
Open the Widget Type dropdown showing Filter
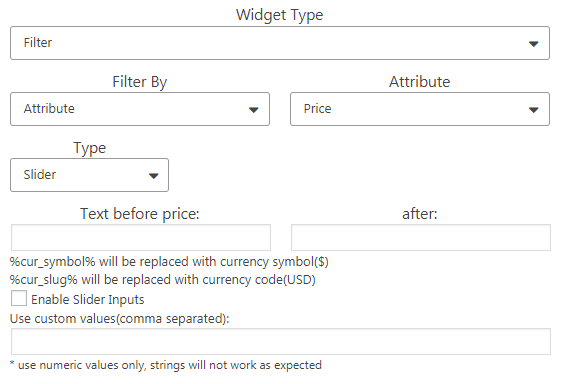pos(280,43)
